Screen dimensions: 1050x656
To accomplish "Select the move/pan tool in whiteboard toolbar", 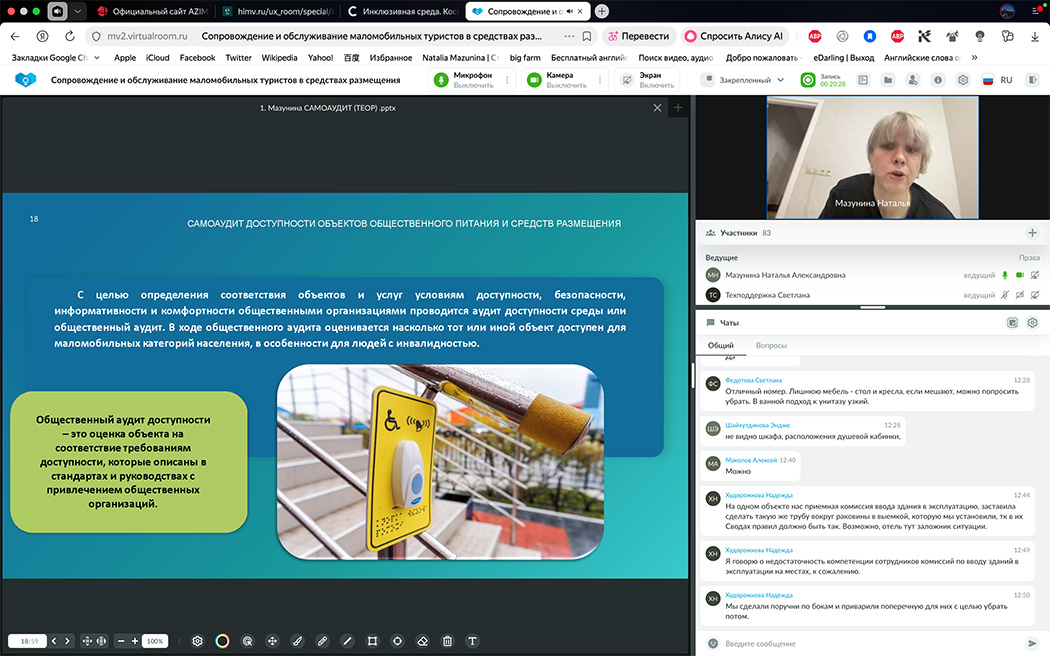I will point(273,641).
